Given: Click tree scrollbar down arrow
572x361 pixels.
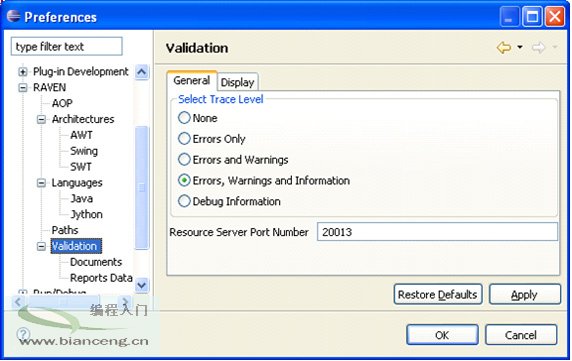Looking at the screenshot, I should click(142, 285).
